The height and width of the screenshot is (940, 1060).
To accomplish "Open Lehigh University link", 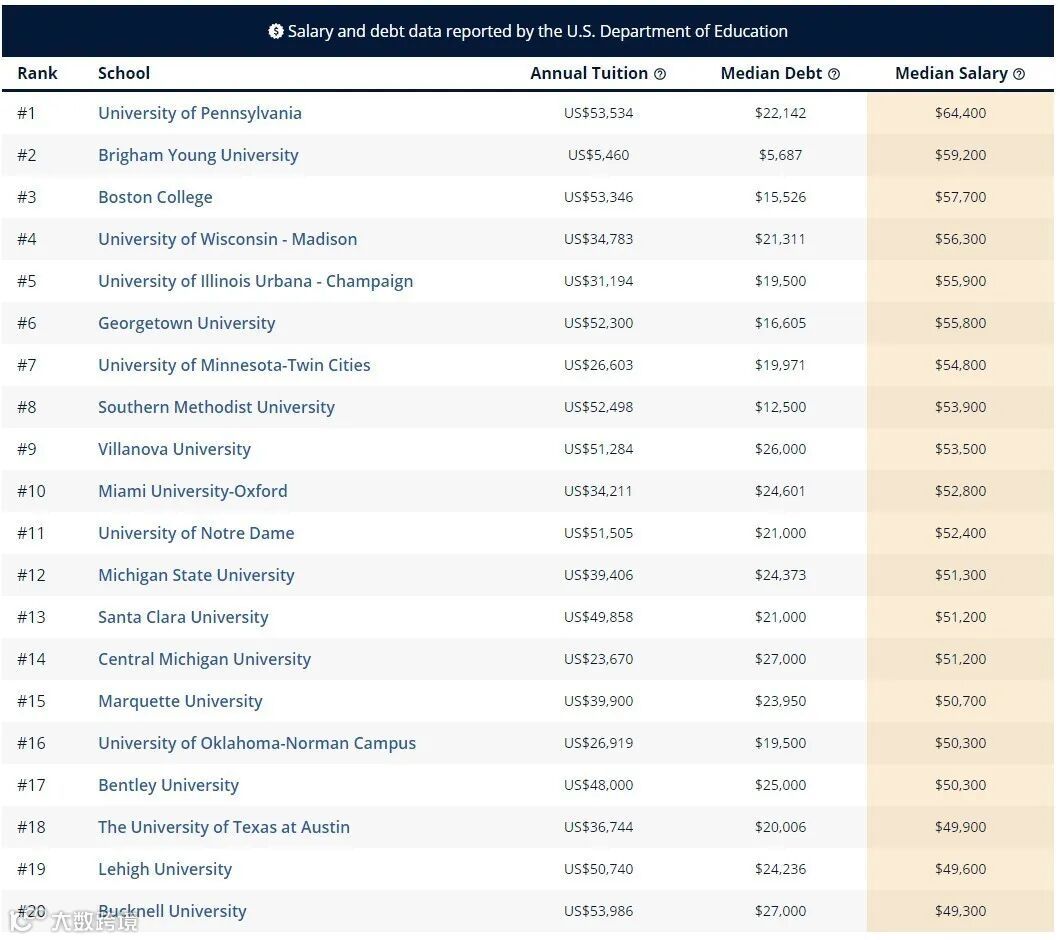I will (165, 868).
